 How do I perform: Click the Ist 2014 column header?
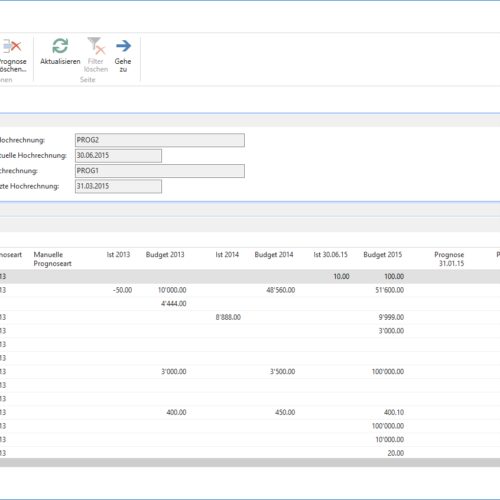point(227,255)
